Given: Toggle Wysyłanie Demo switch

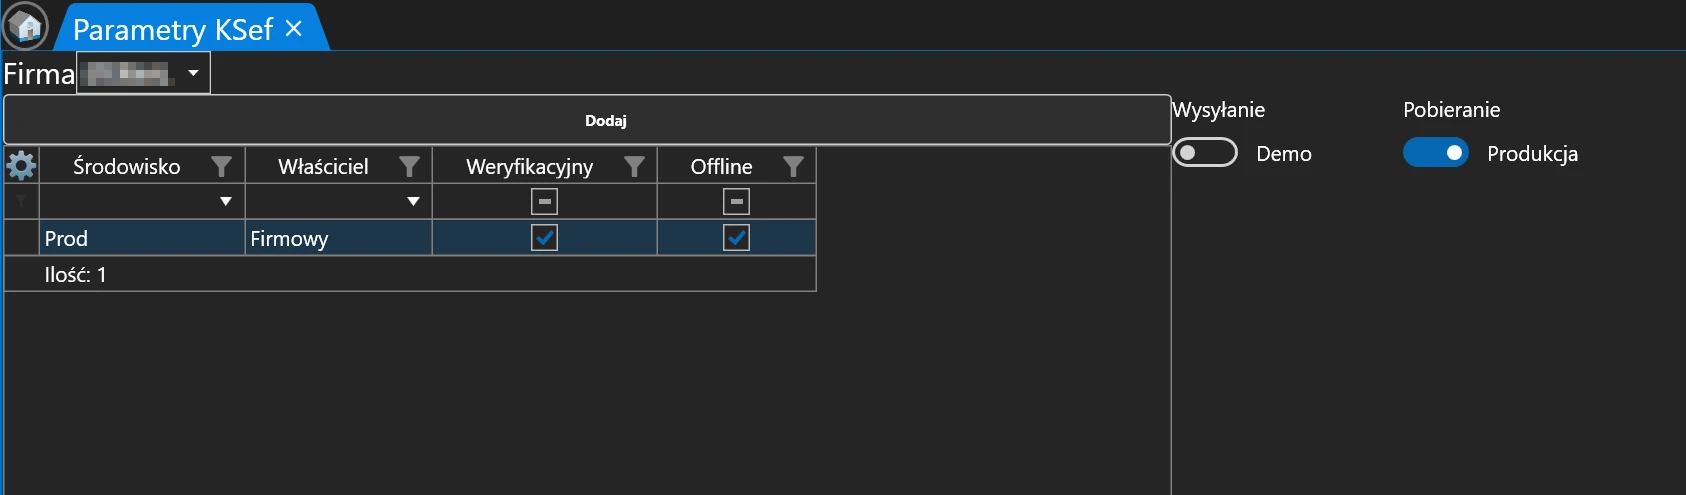Looking at the screenshot, I should (1205, 153).
